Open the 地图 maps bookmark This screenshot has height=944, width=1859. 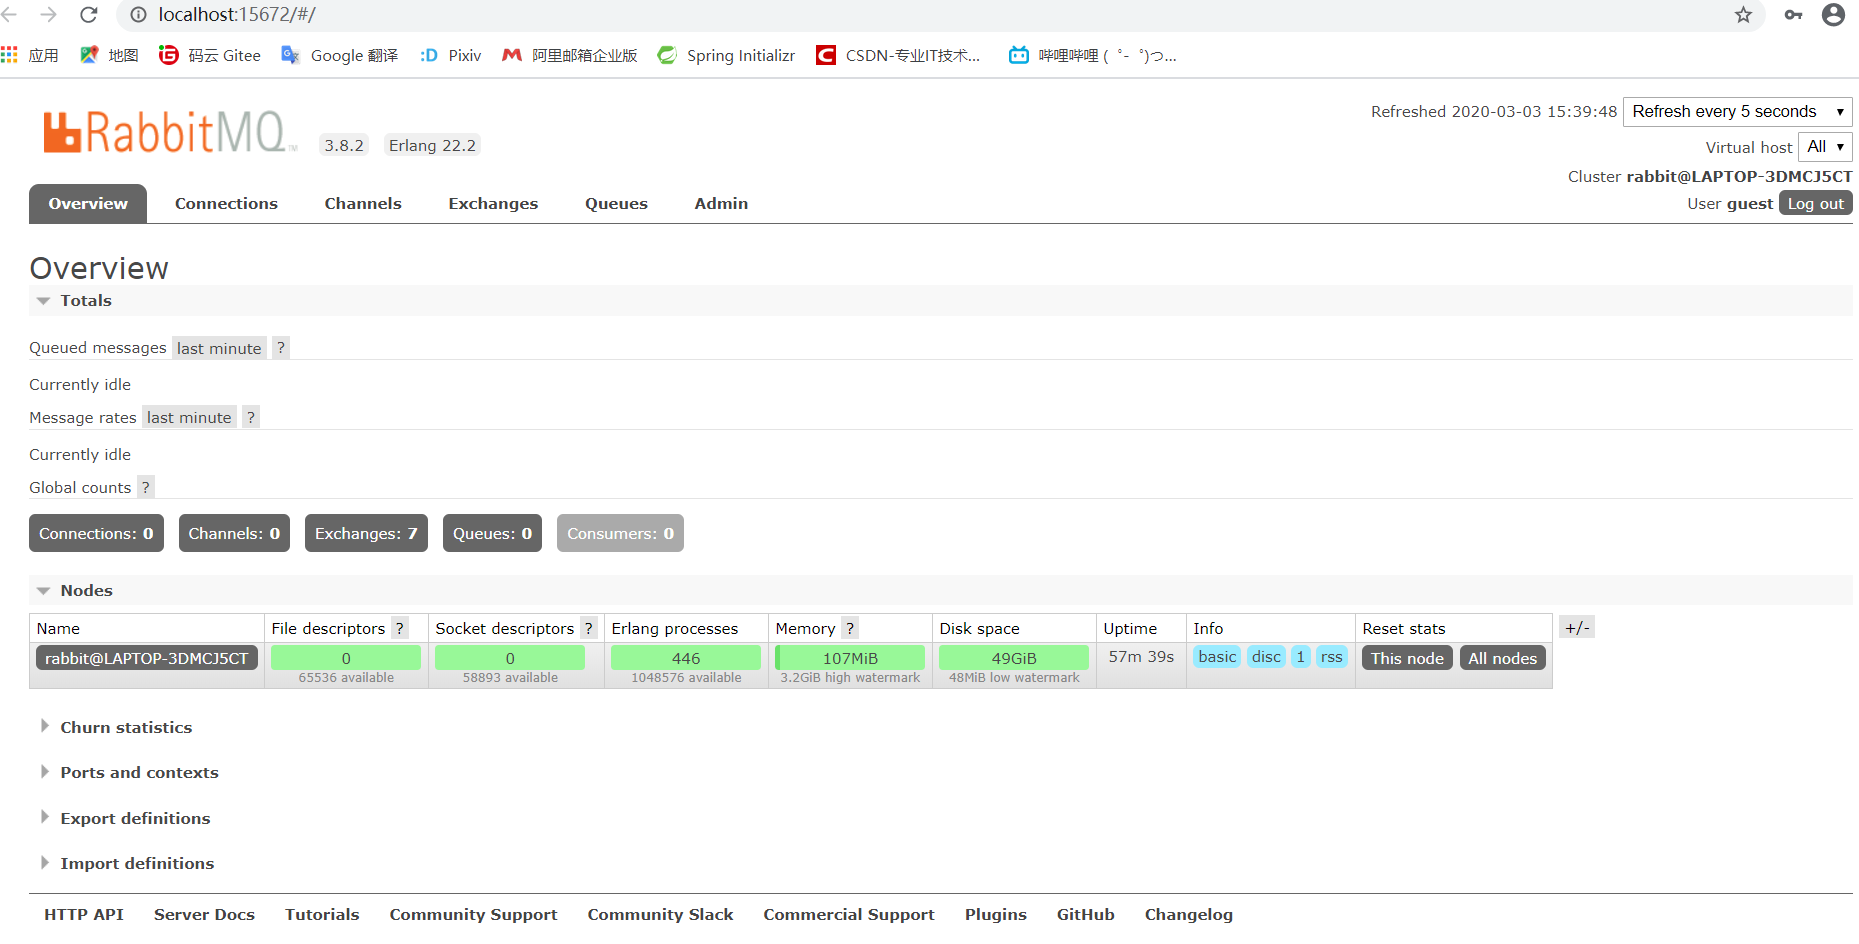click(x=109, y=55)
